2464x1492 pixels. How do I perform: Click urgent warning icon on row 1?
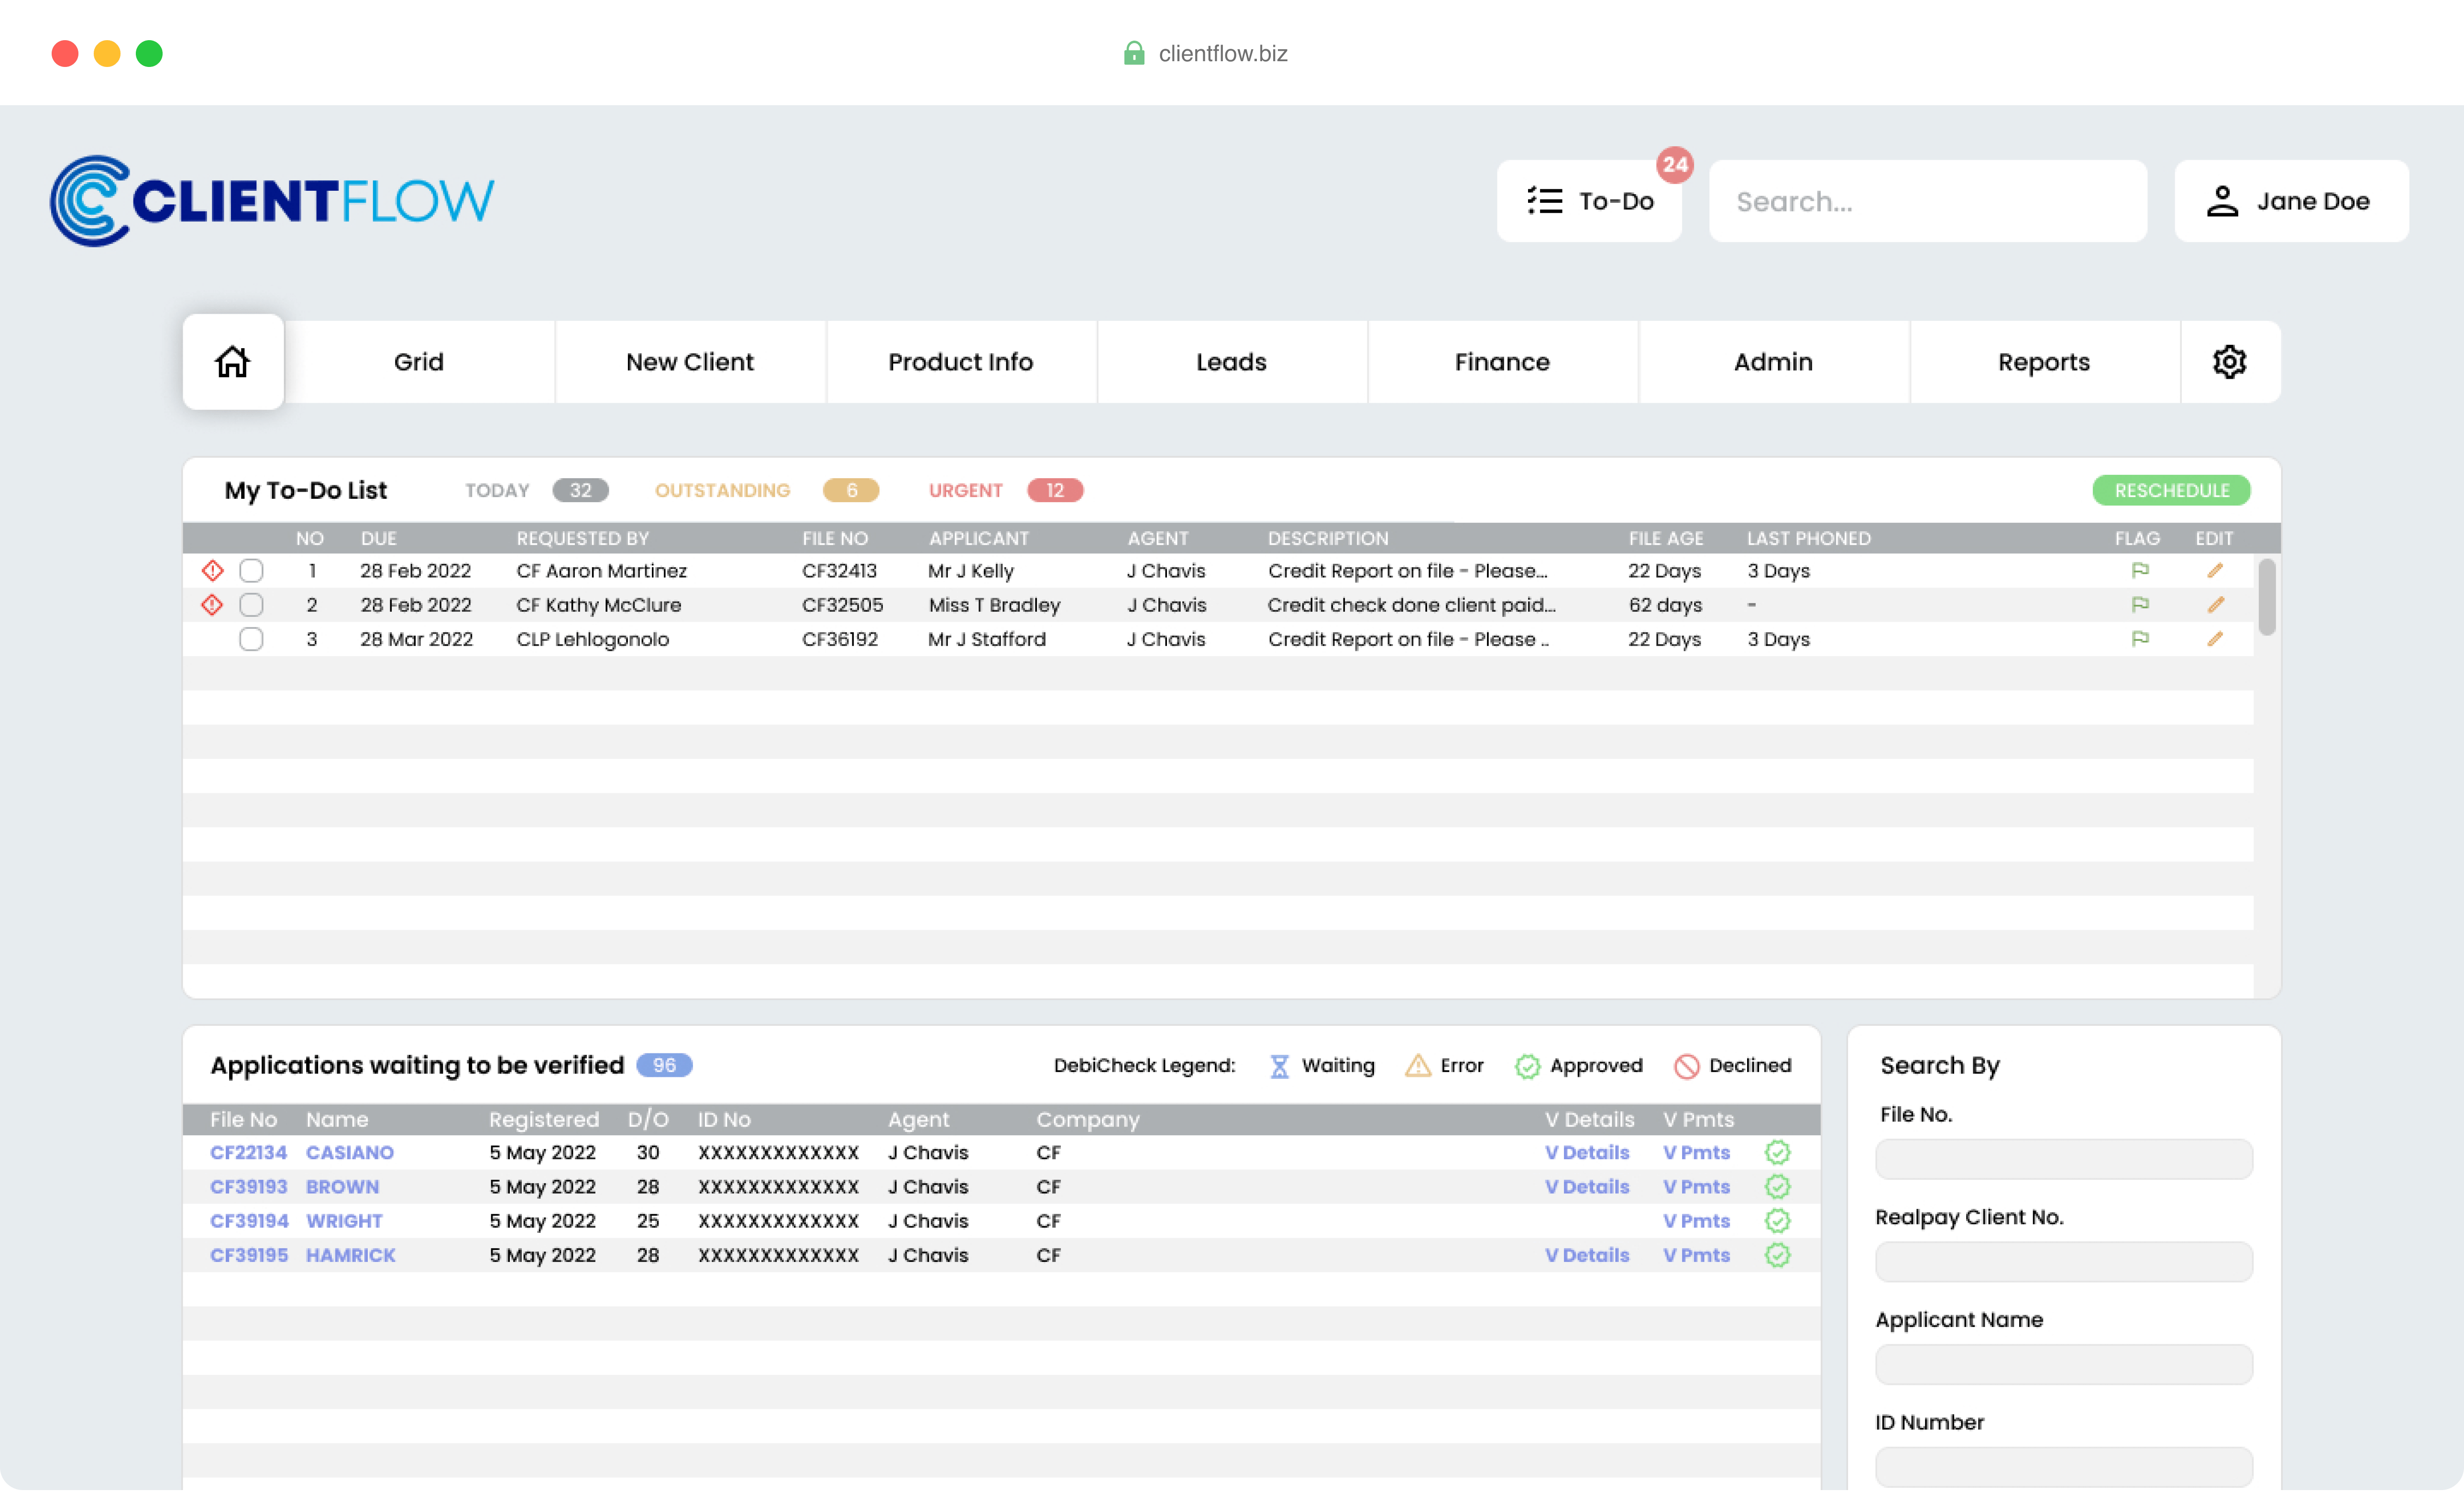(x=212, y=570)
